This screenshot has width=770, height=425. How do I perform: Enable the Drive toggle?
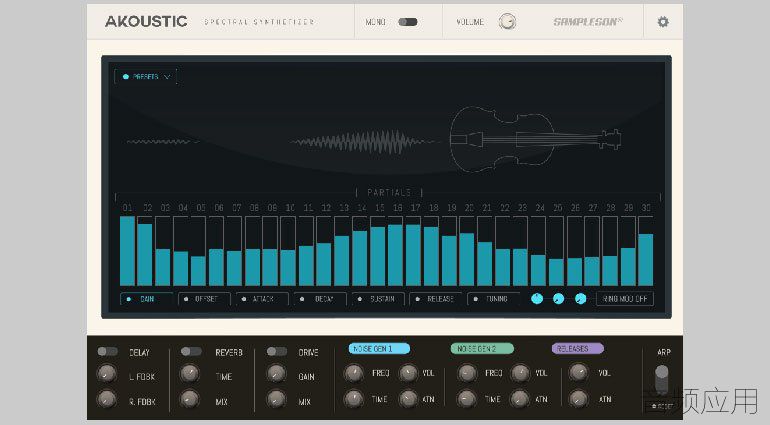[x=277, y=351]
